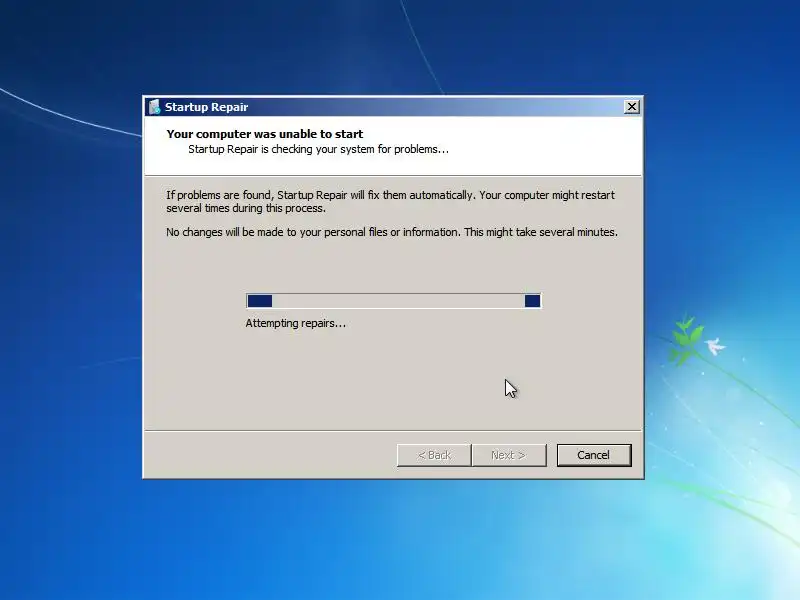Click the 'No changes will be made' sentence
The height and width of the screenshot is (600, 800).
[392, 232]
